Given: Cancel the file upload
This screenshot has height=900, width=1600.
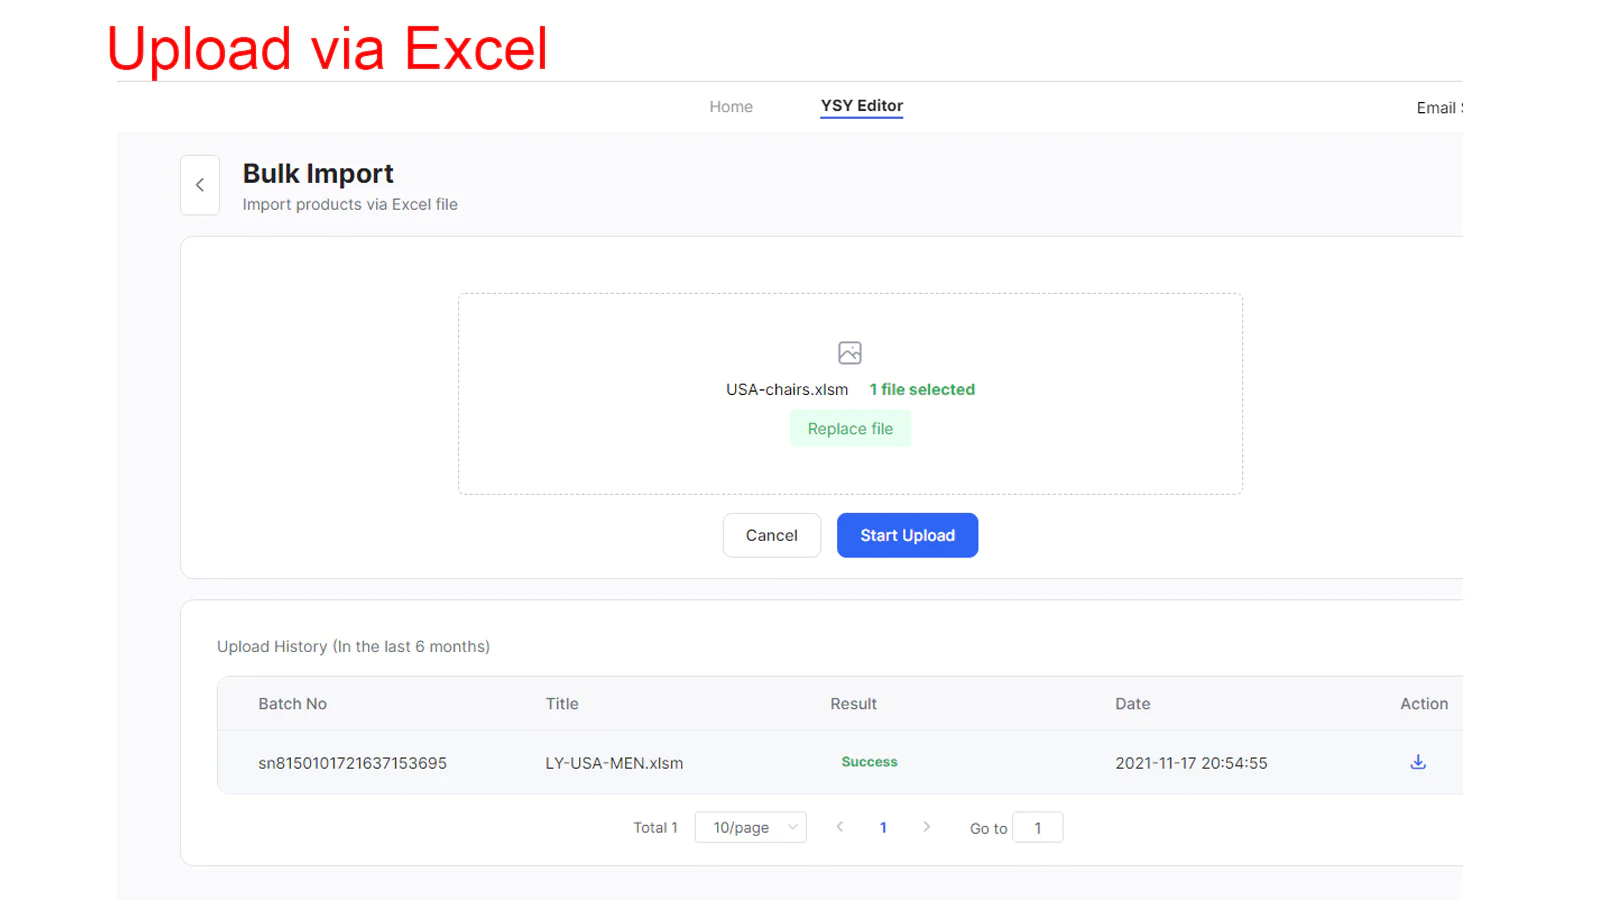Looking at the screenshot, I should click(x=771, y=536).
